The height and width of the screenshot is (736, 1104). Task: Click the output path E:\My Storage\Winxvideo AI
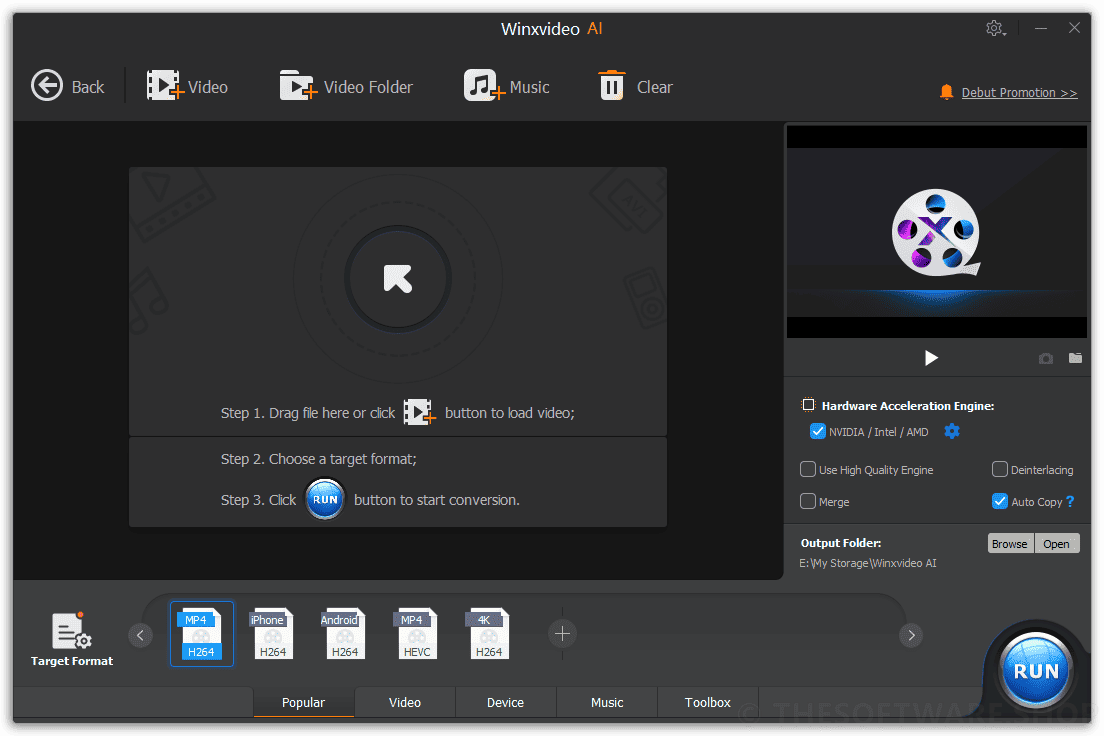point(867,563)
